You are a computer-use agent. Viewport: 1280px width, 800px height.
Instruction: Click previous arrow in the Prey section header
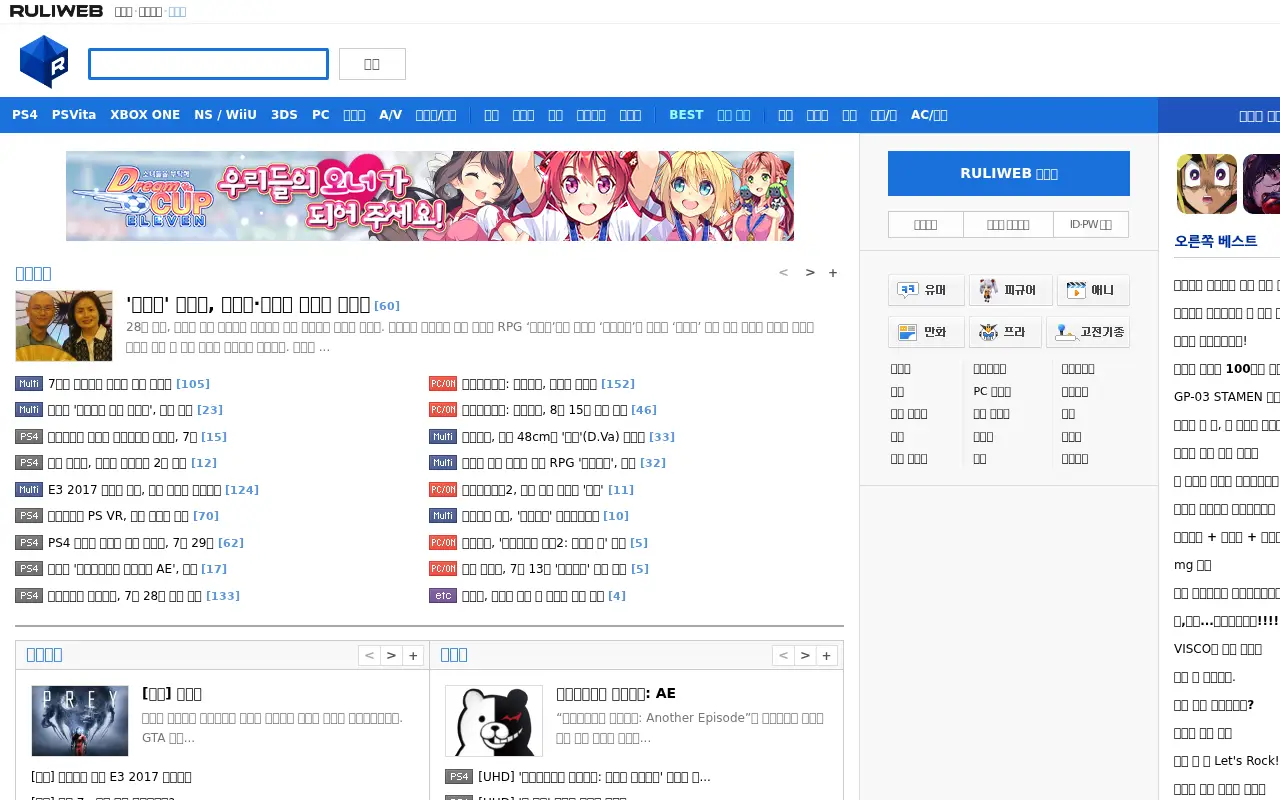pos(369,656)
